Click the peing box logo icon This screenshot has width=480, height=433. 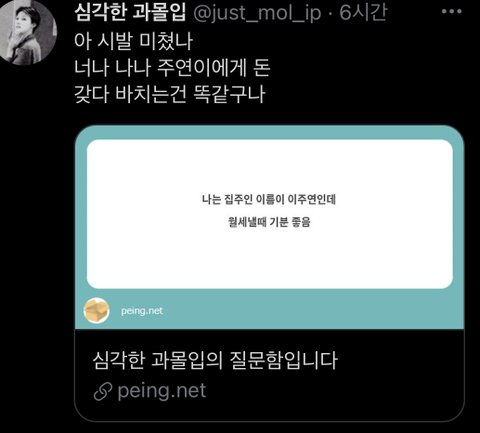96,311
